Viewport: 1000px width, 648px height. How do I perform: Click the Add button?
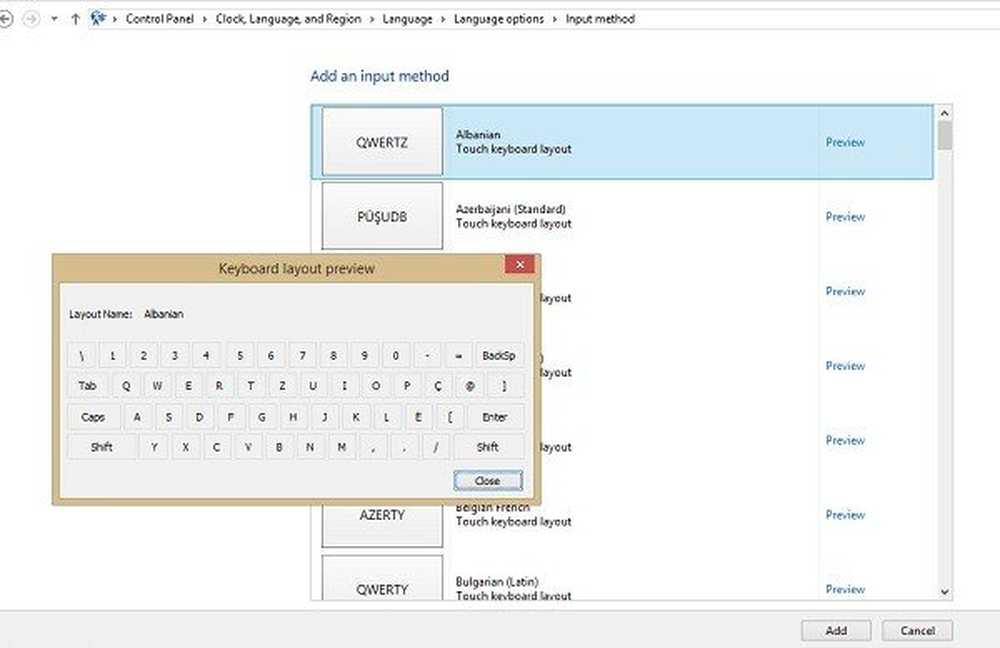click(836, 631)
